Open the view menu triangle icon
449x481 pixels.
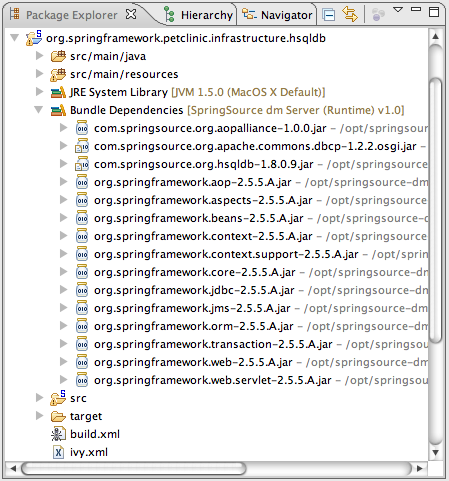click(398, 10)
